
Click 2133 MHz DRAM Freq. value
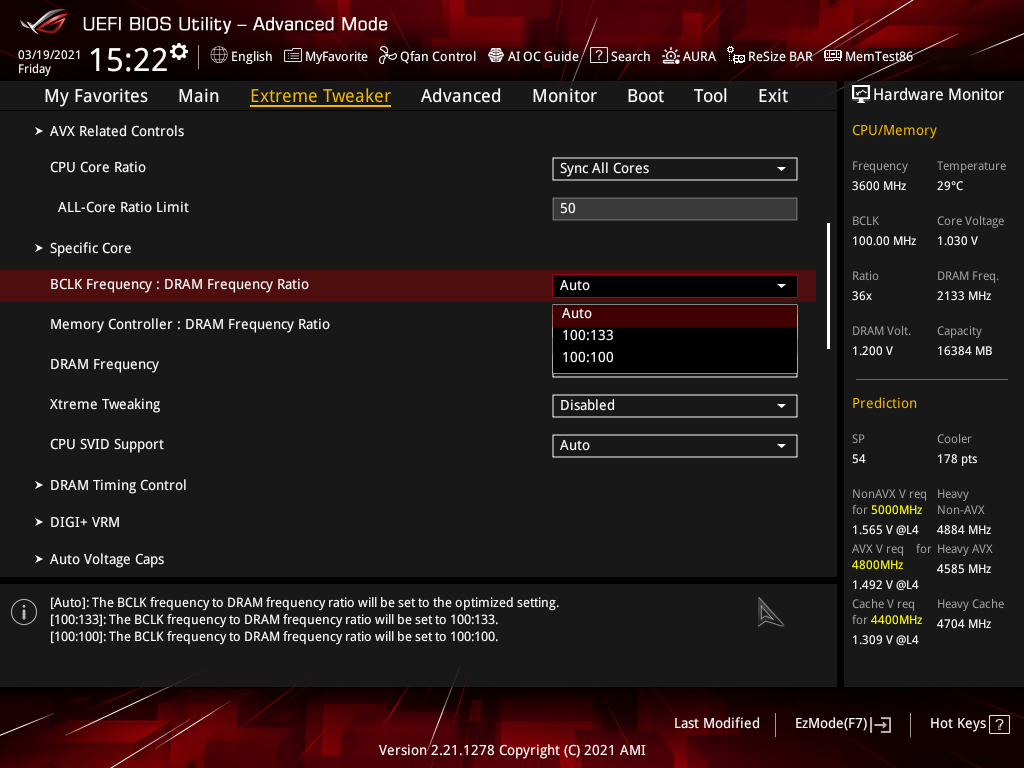pyautogui.click(x=964, y=296)
